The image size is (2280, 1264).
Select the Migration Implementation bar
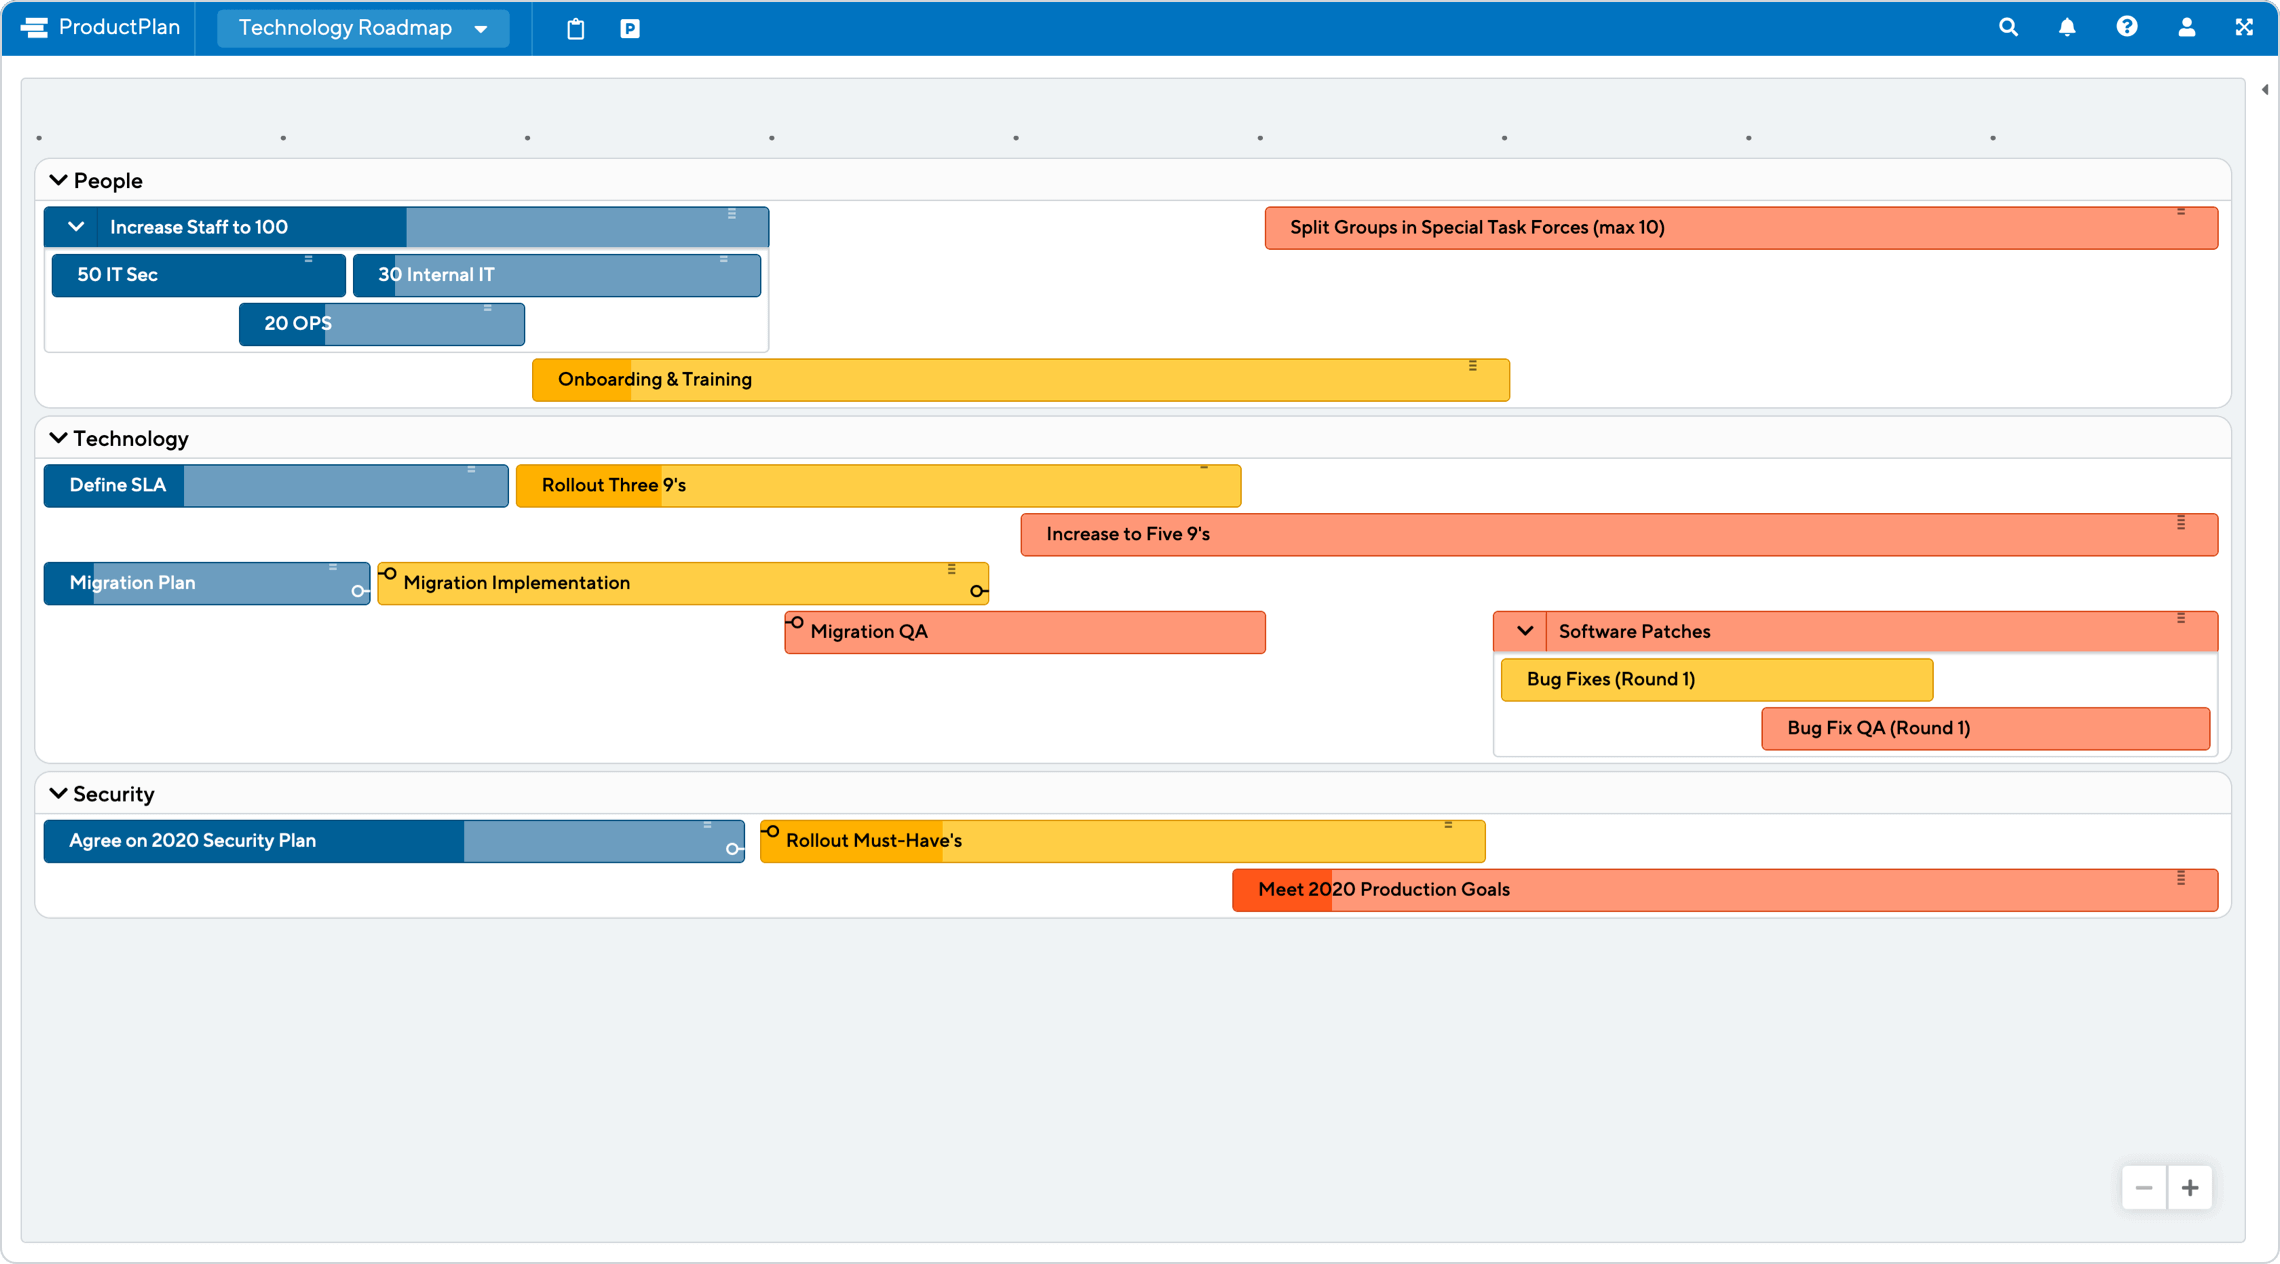(x=675, y=582)
